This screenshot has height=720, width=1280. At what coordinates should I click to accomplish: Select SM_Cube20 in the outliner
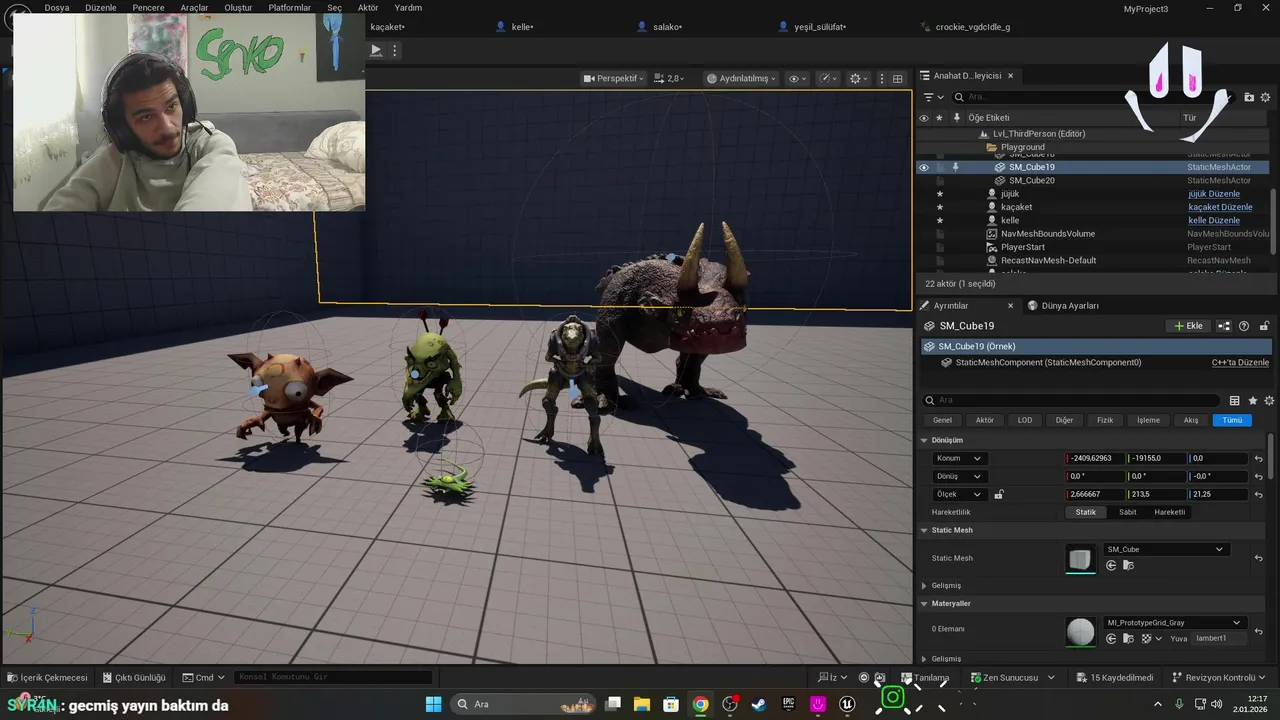(x=1032, y=180)
